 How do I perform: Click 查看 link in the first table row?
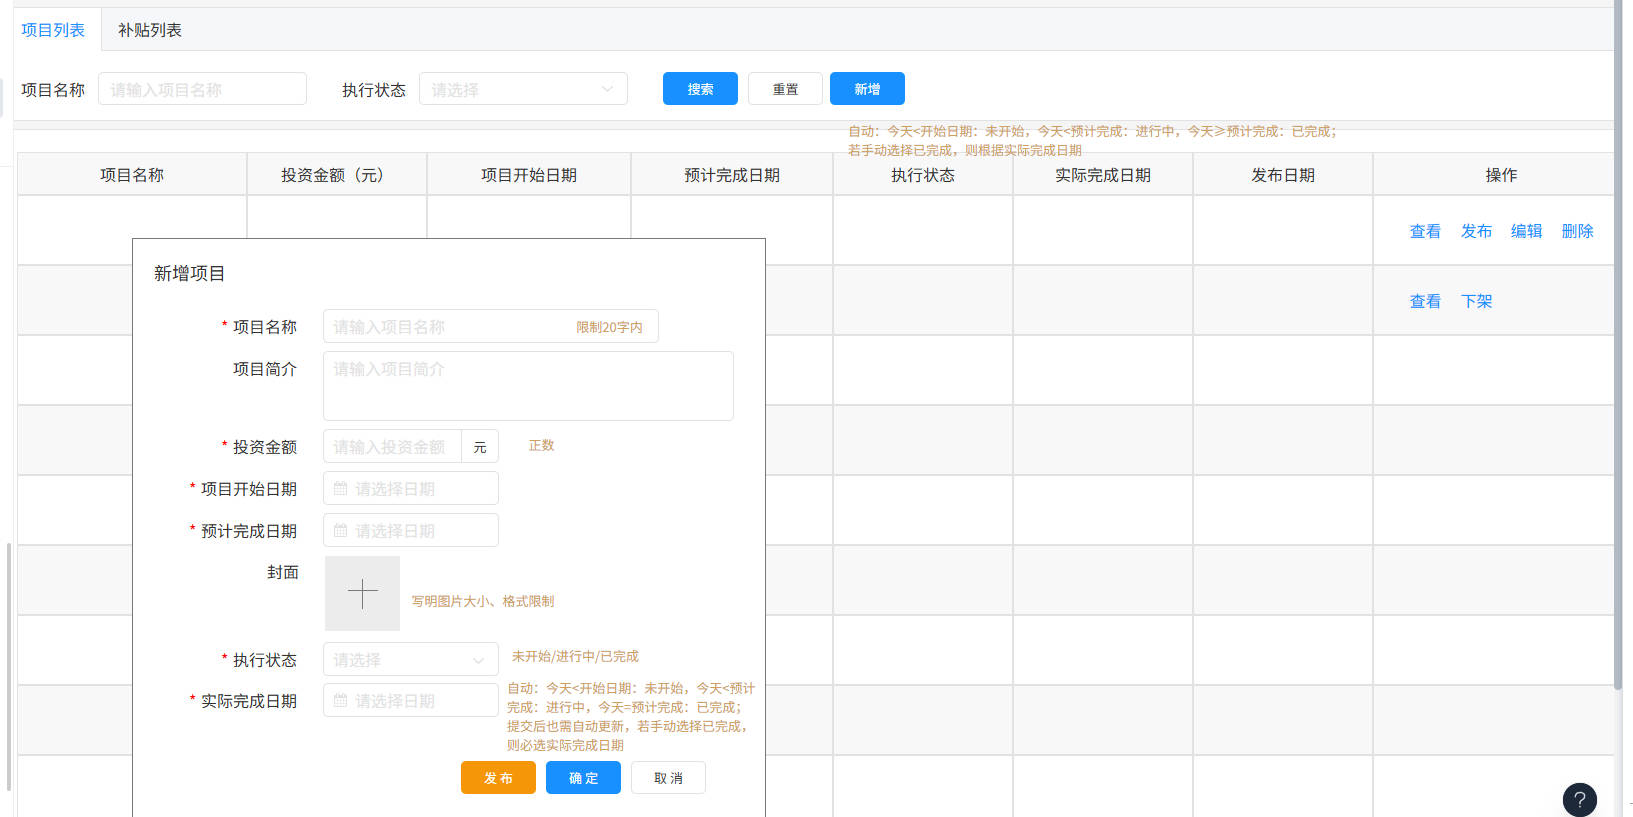point(1425,231)
